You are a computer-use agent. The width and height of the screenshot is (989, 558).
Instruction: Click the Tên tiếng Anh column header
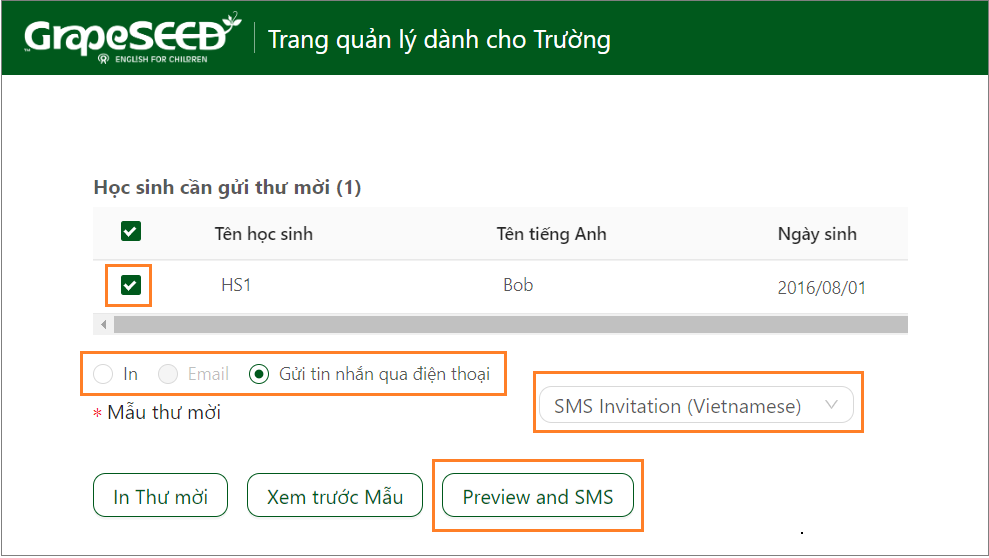pos(551,234)
